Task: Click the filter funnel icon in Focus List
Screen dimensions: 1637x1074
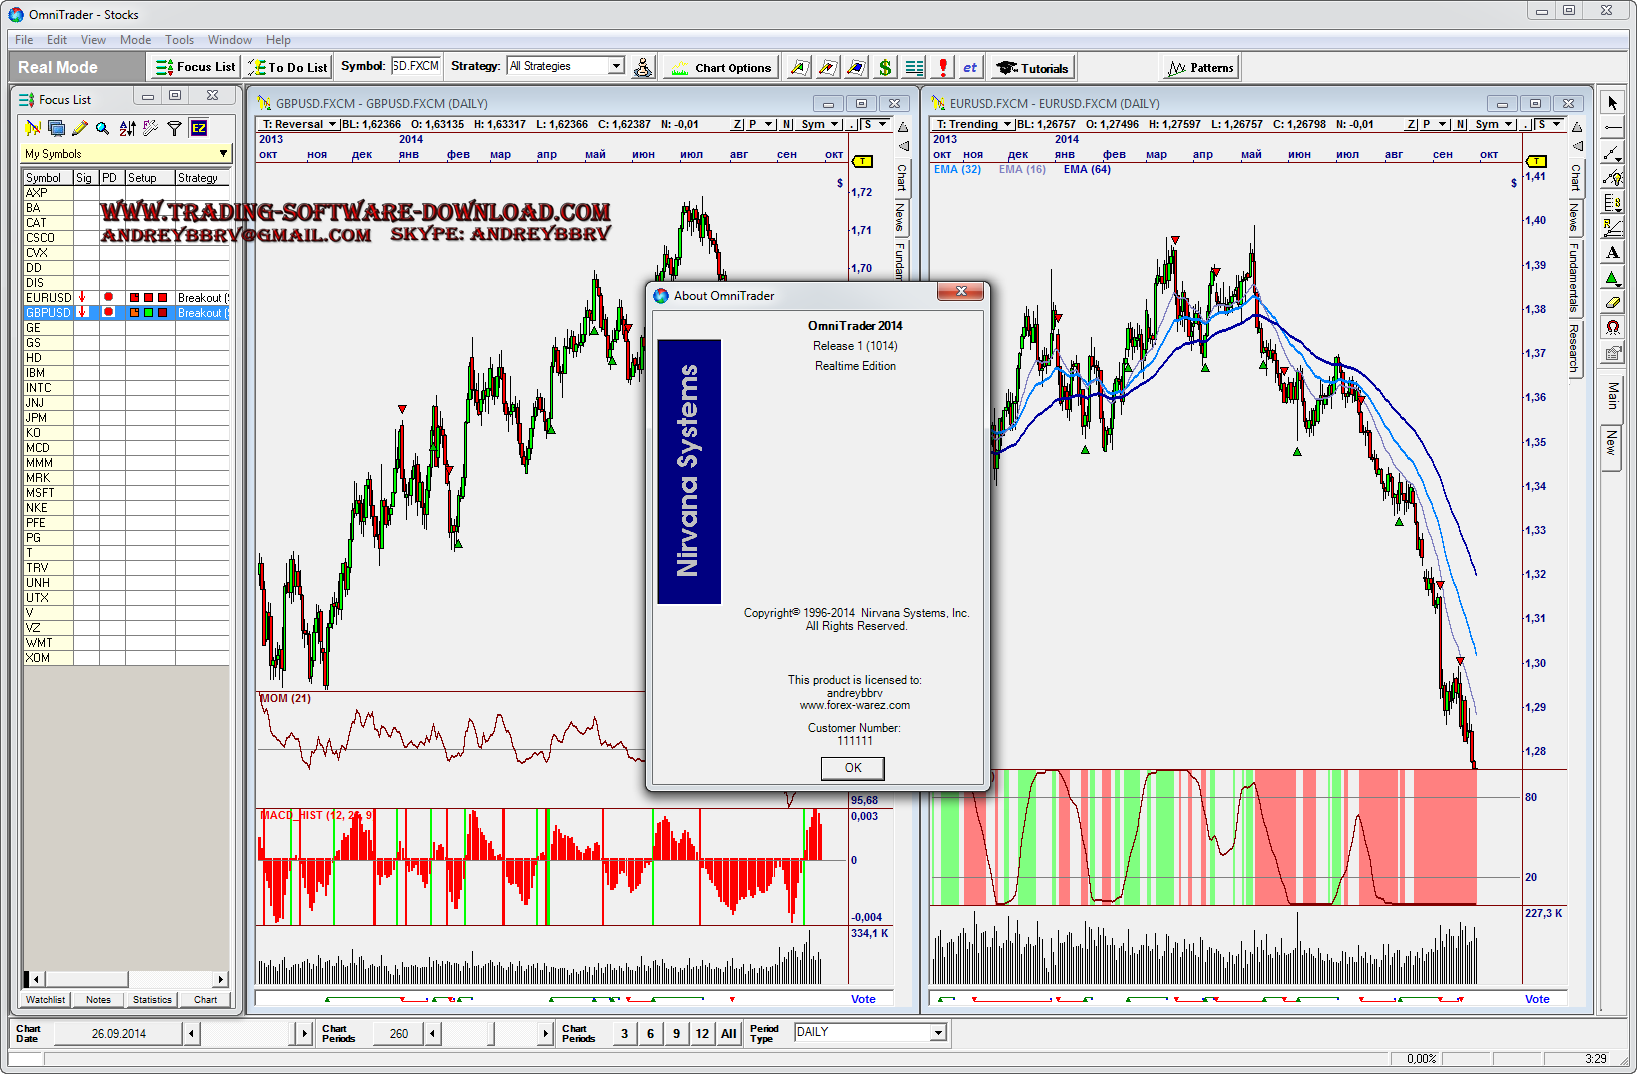Action: click(x=175, y=128)
